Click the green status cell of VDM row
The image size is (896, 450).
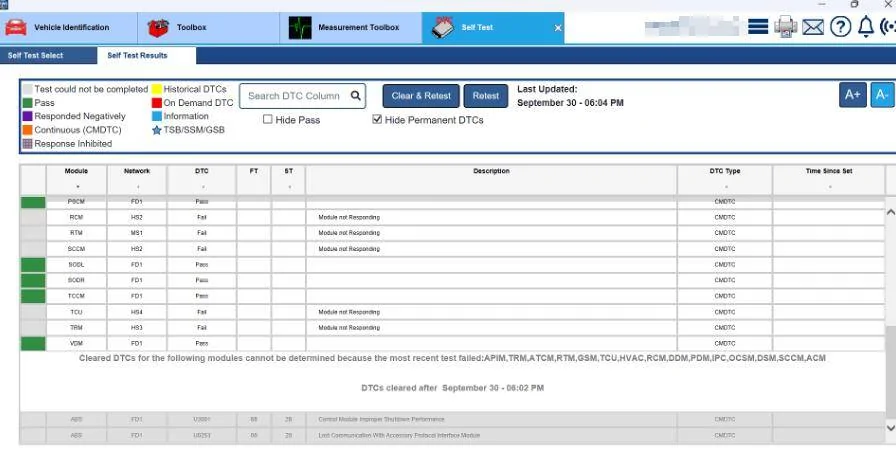pyautogui.click(x=33, y=343)
